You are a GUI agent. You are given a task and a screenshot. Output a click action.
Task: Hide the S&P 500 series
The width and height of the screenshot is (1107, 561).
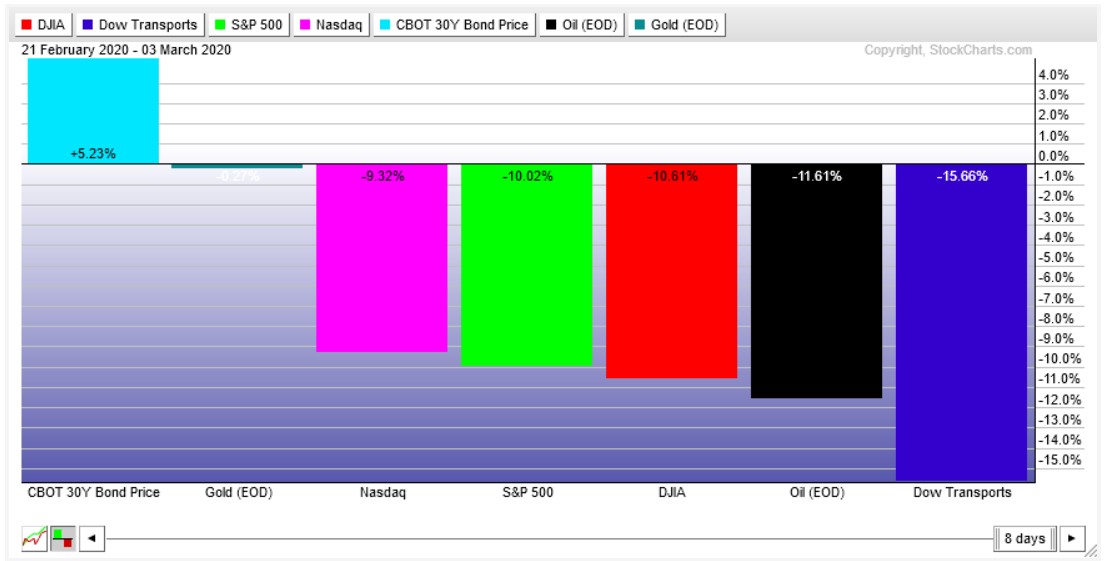(x=249, y=25)
